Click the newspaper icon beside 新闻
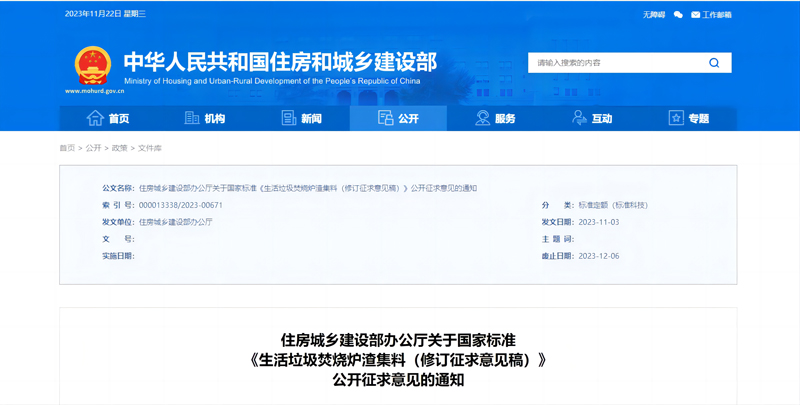This screenshot has width=800, height=405. point(288,118)
